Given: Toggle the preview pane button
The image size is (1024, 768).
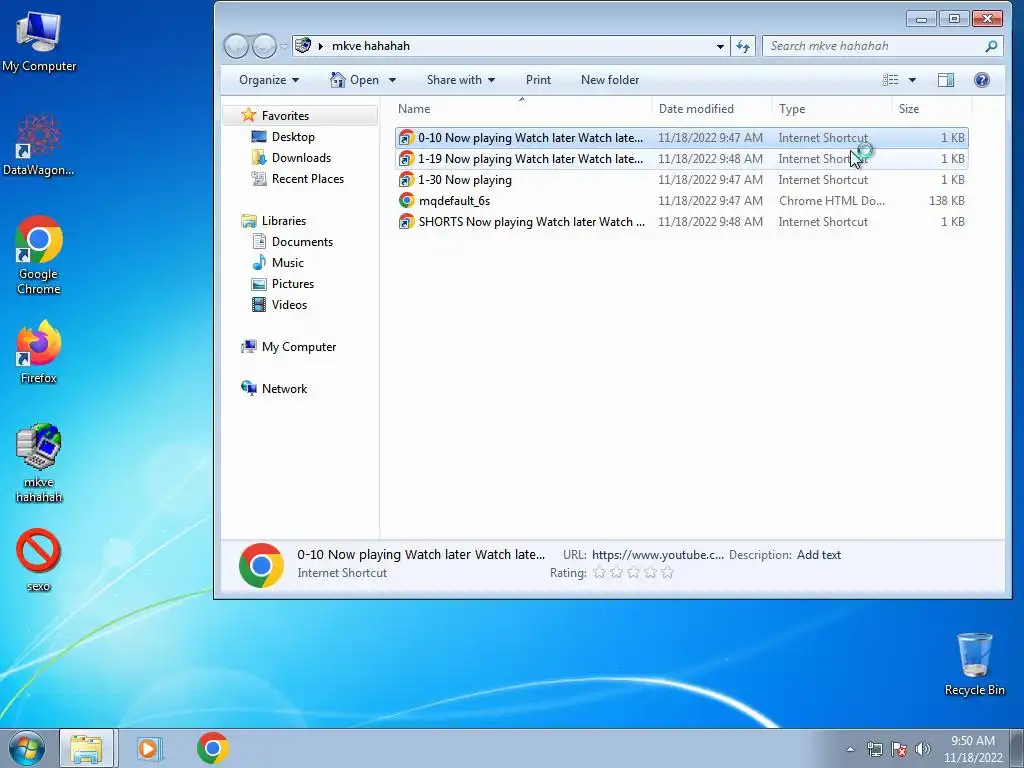Looking at the screenshot, I should pos(946,80).
